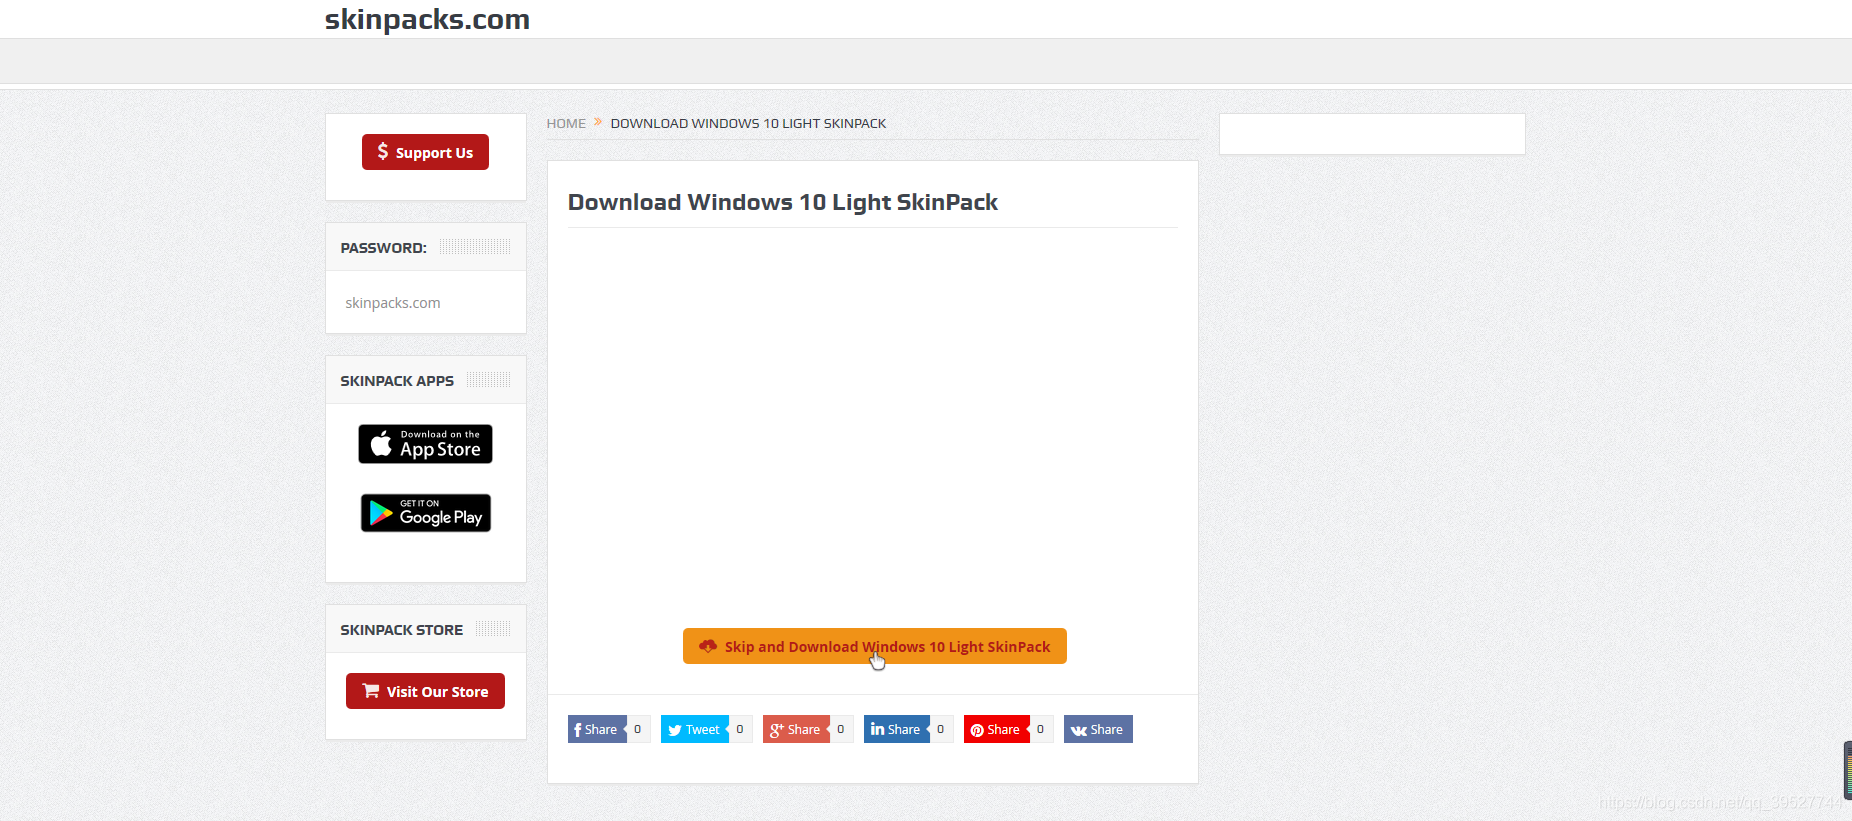The image size is (1852, 821).
Task: Click the Facebook share count box
Action: [x=638, y=729]
